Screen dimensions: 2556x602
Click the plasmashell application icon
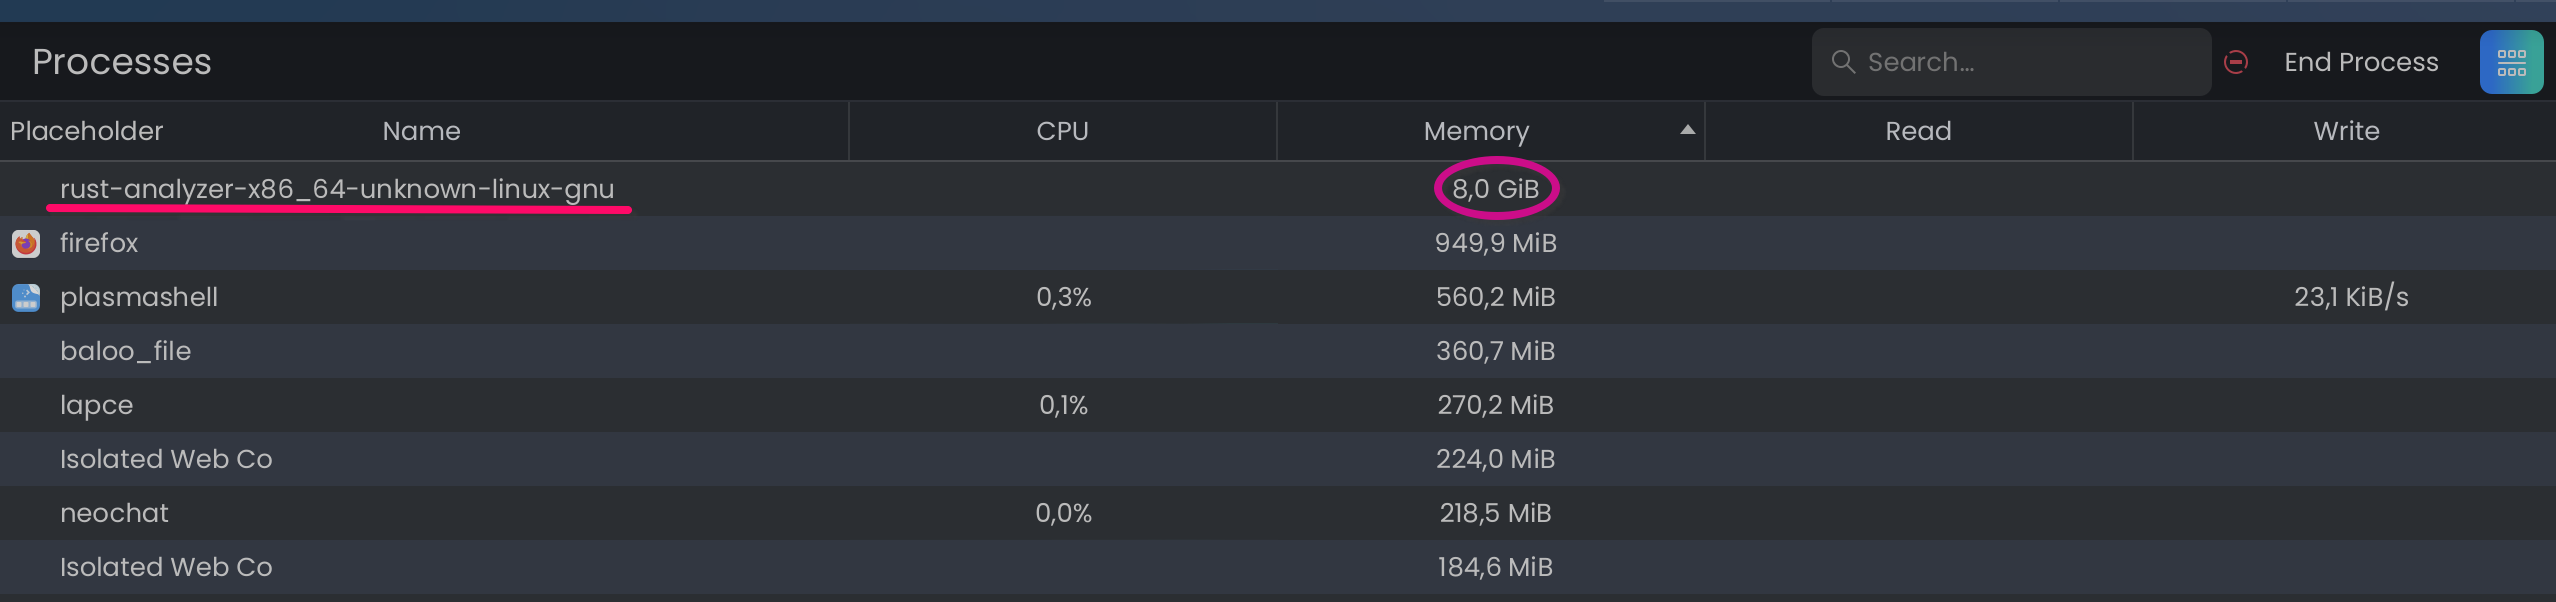(x=26, y=297)
